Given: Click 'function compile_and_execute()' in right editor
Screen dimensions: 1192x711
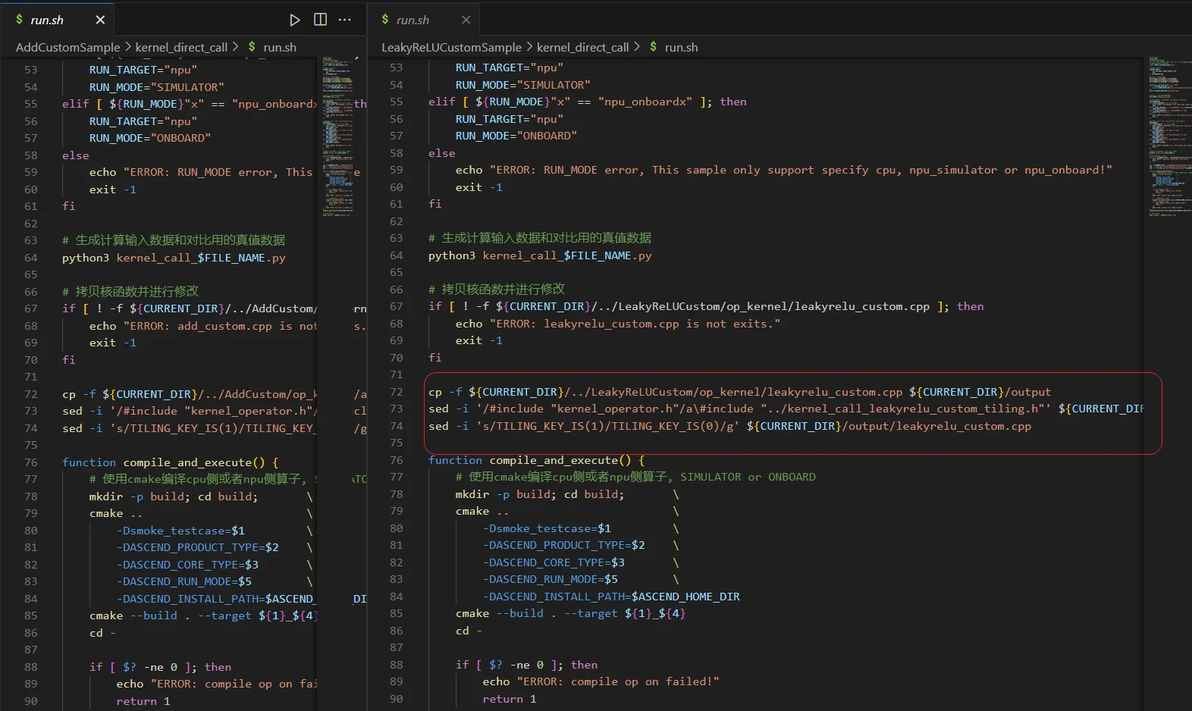Looking at the screenshot, I should [536, 460].
